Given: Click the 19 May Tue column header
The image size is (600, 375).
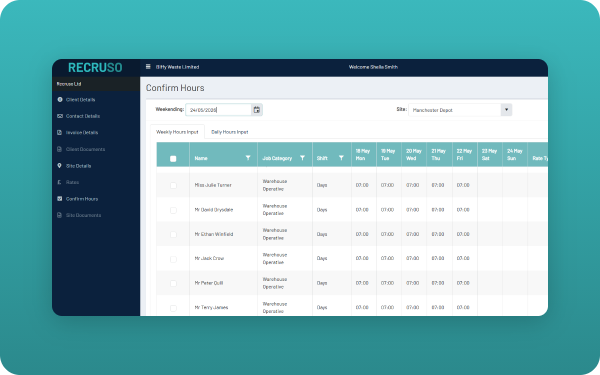Looking at the screenshot, I should pyautogui.click(x=388, y=155).
